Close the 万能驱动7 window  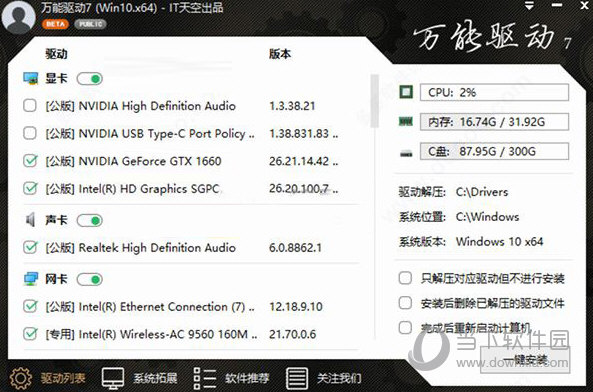point(585,5)
